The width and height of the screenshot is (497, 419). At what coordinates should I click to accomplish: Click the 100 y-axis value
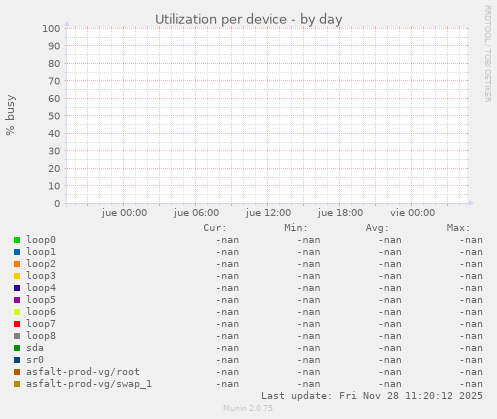tap(51, 29)
